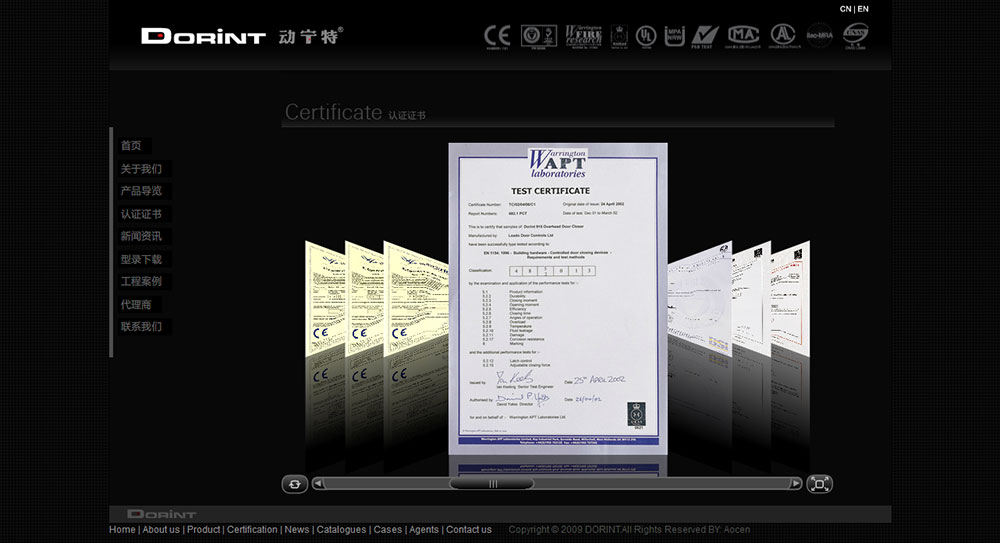This screenshot has width=1000, height=543.
Task: Select the leftmost yellow CE certificate thumbnail
Action: pos(325,298)
